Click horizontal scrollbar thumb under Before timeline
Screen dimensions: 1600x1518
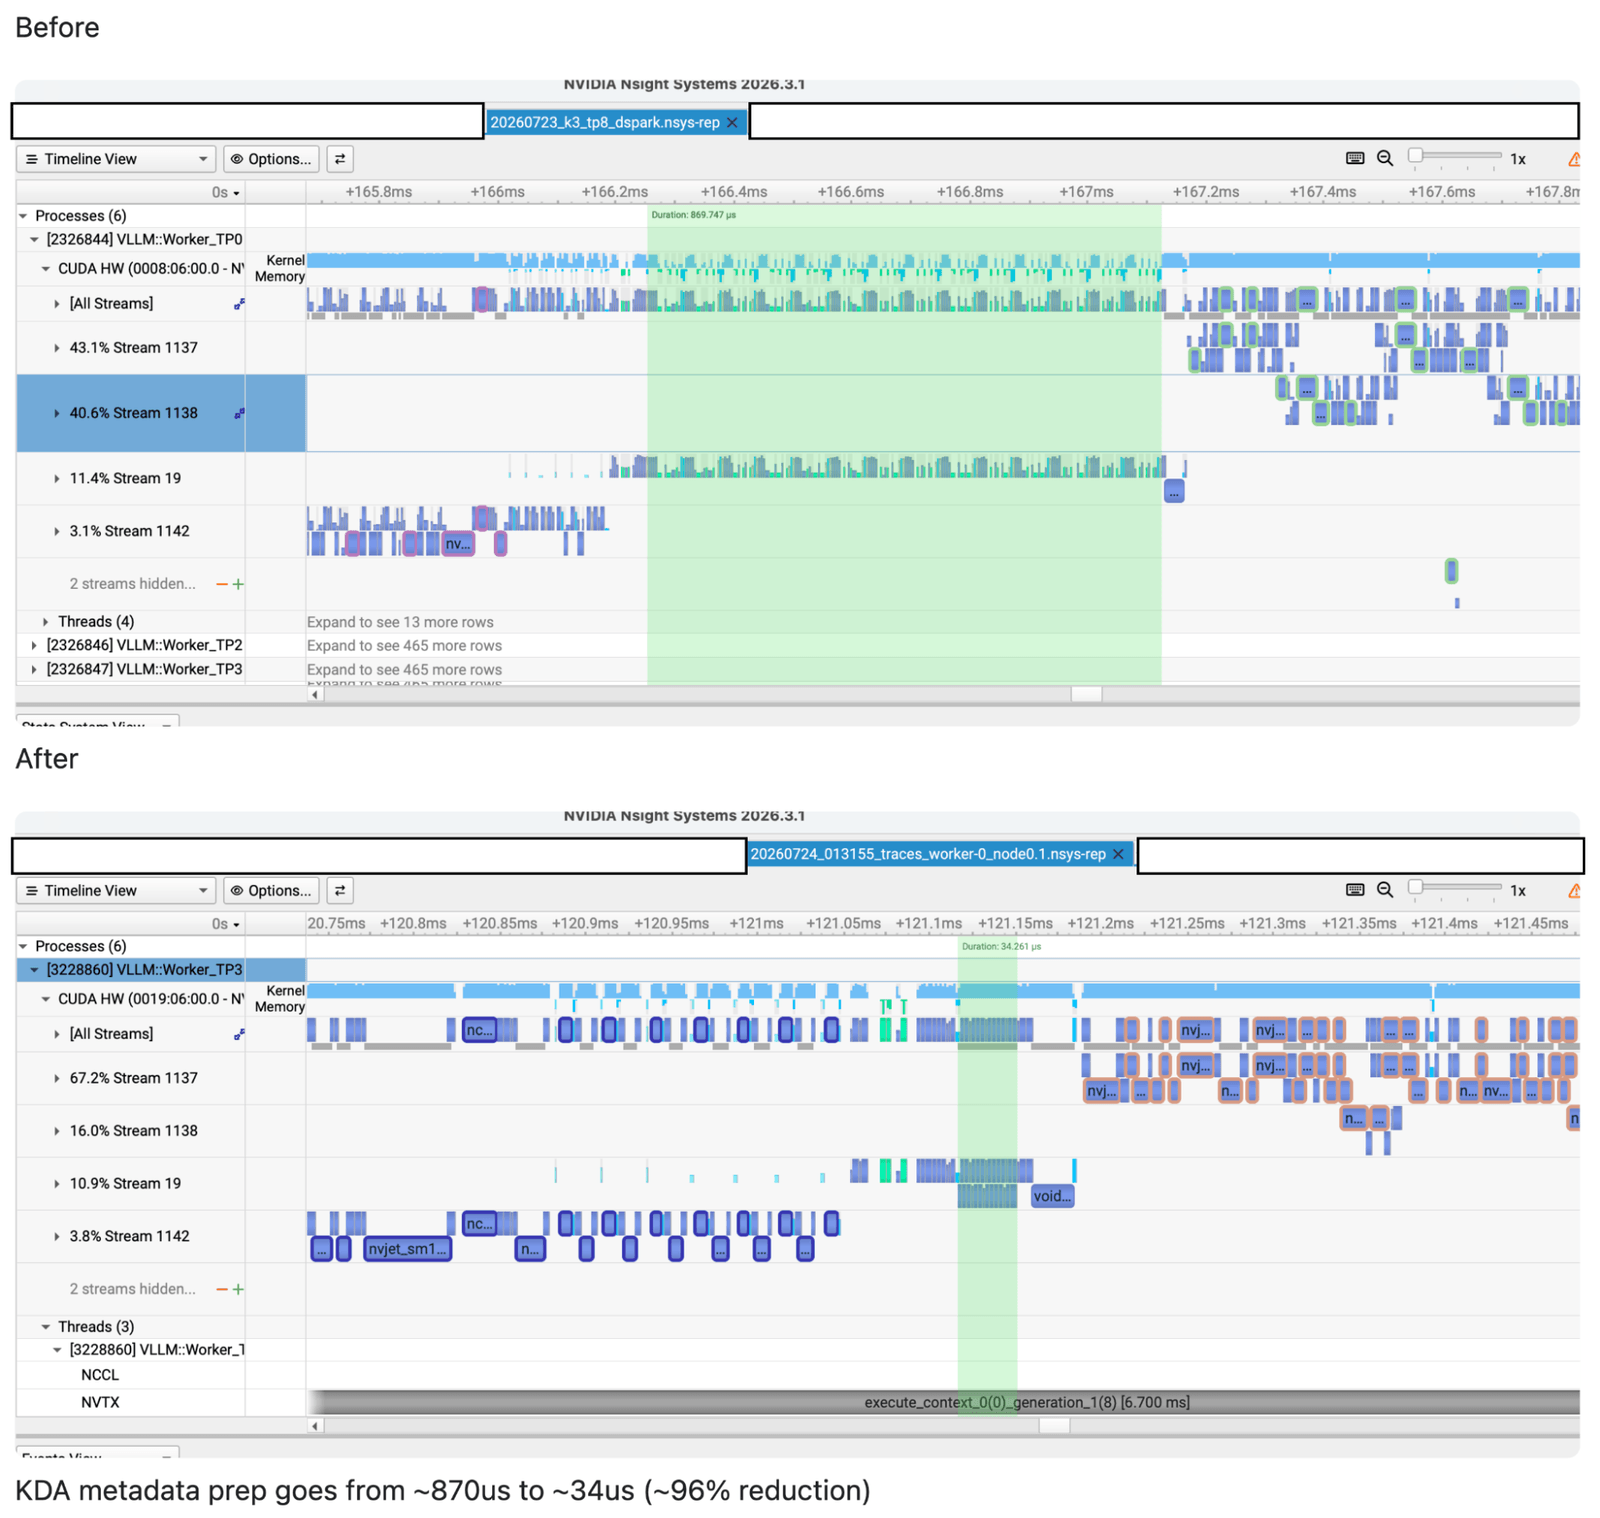point(1086,694)
